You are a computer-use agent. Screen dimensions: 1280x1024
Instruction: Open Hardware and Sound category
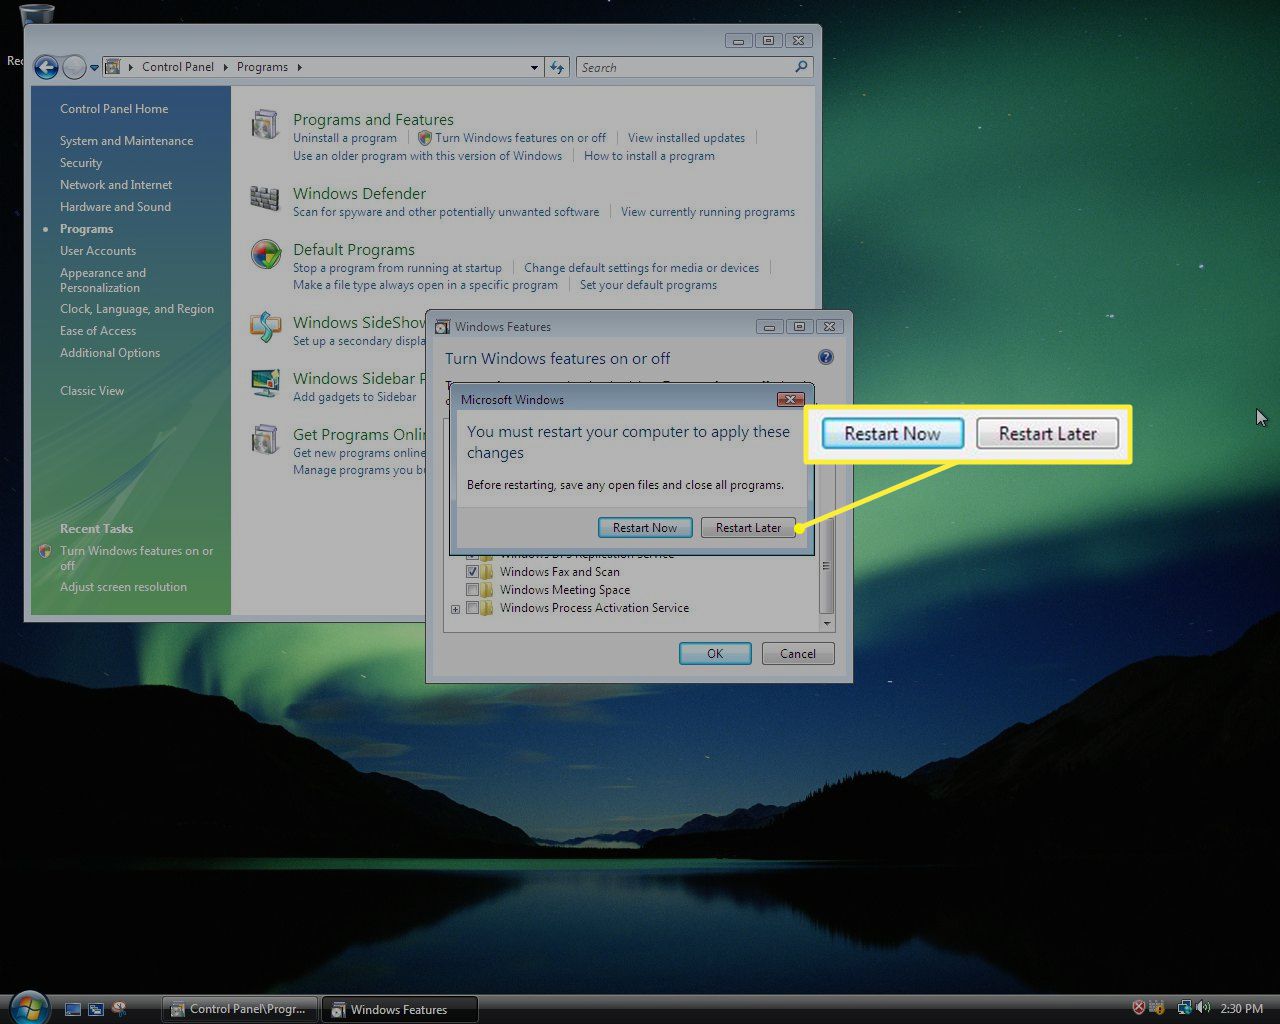click(115, 207)
